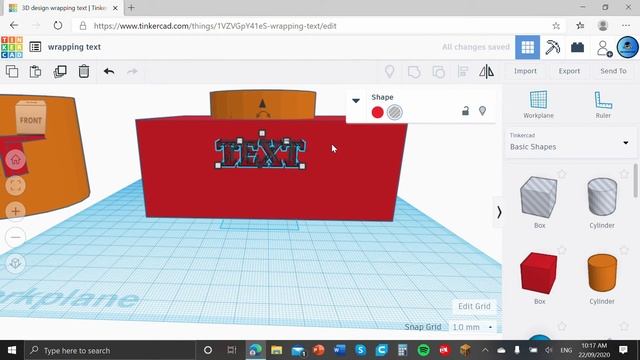640x360 pixels.
Task: Click the Redo arrow icon
Action: (132, 71)
